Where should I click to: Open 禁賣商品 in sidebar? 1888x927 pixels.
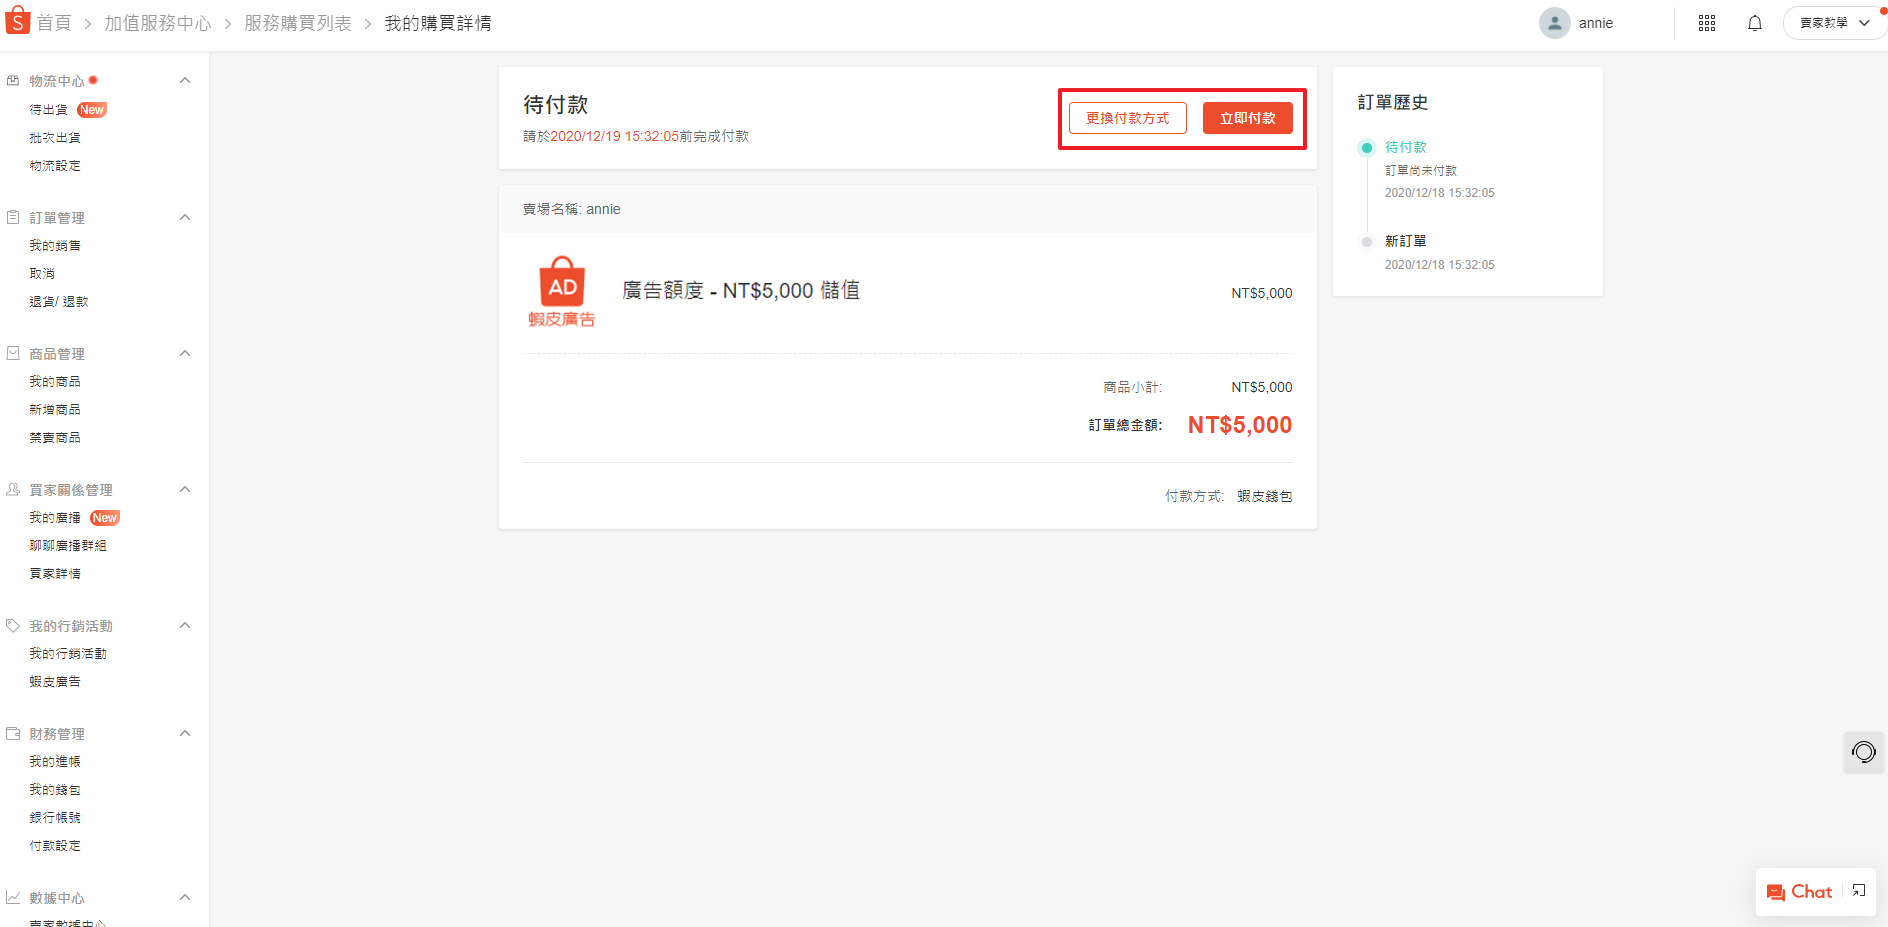coord(55,438)
